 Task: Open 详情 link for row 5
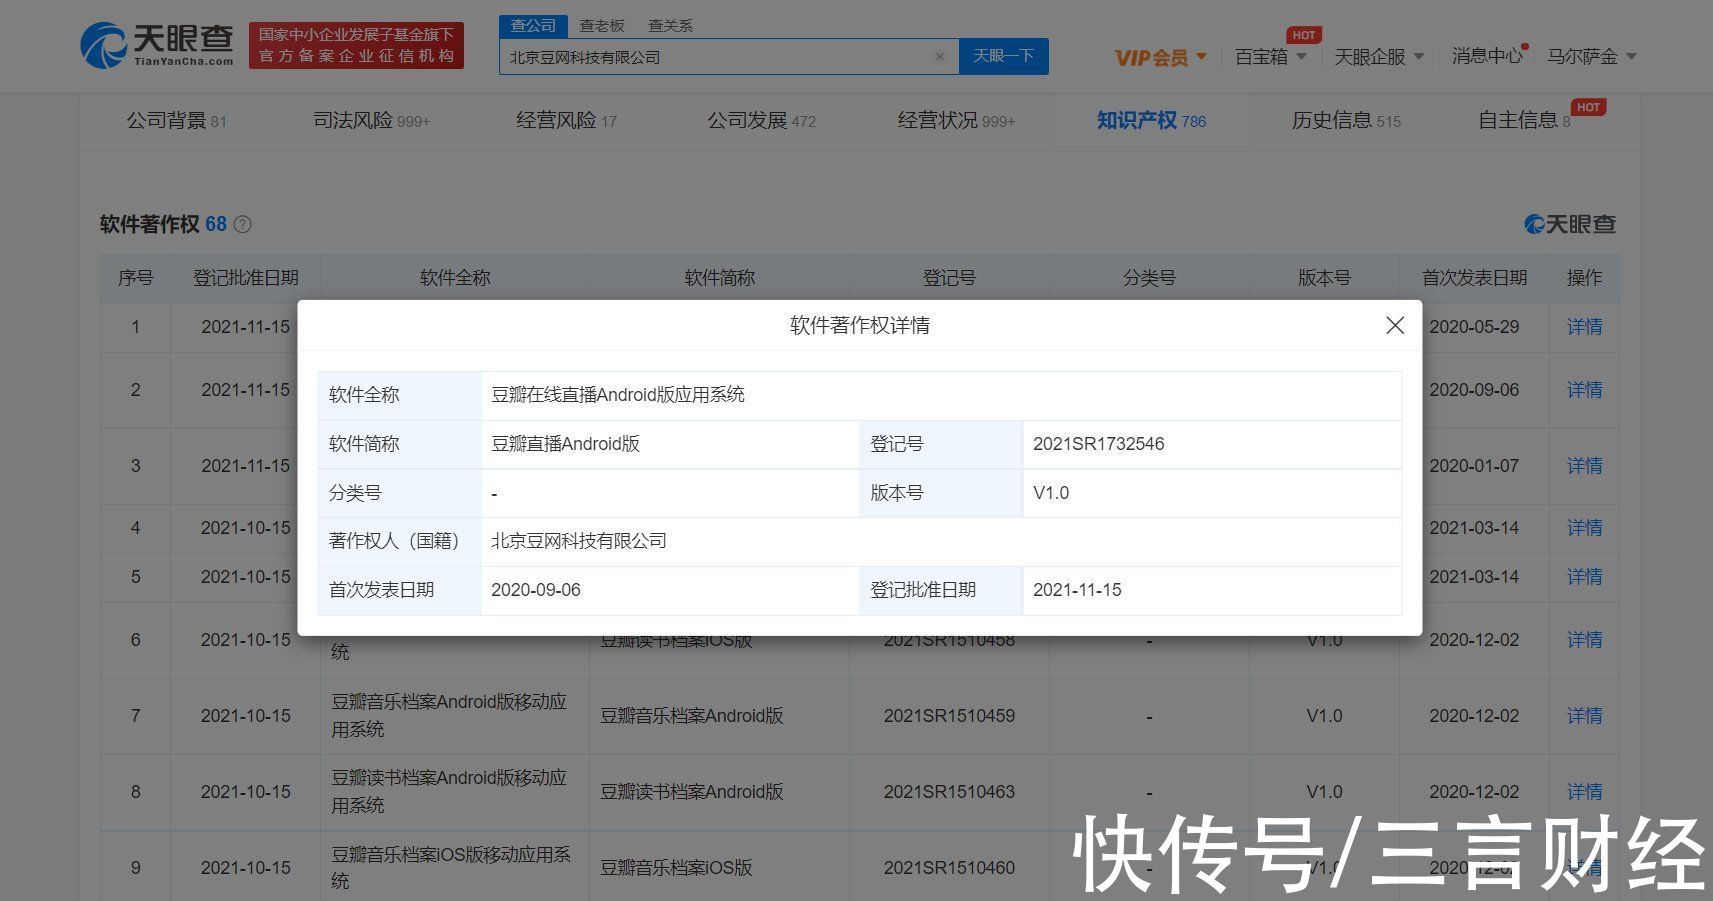point(1584,577)
